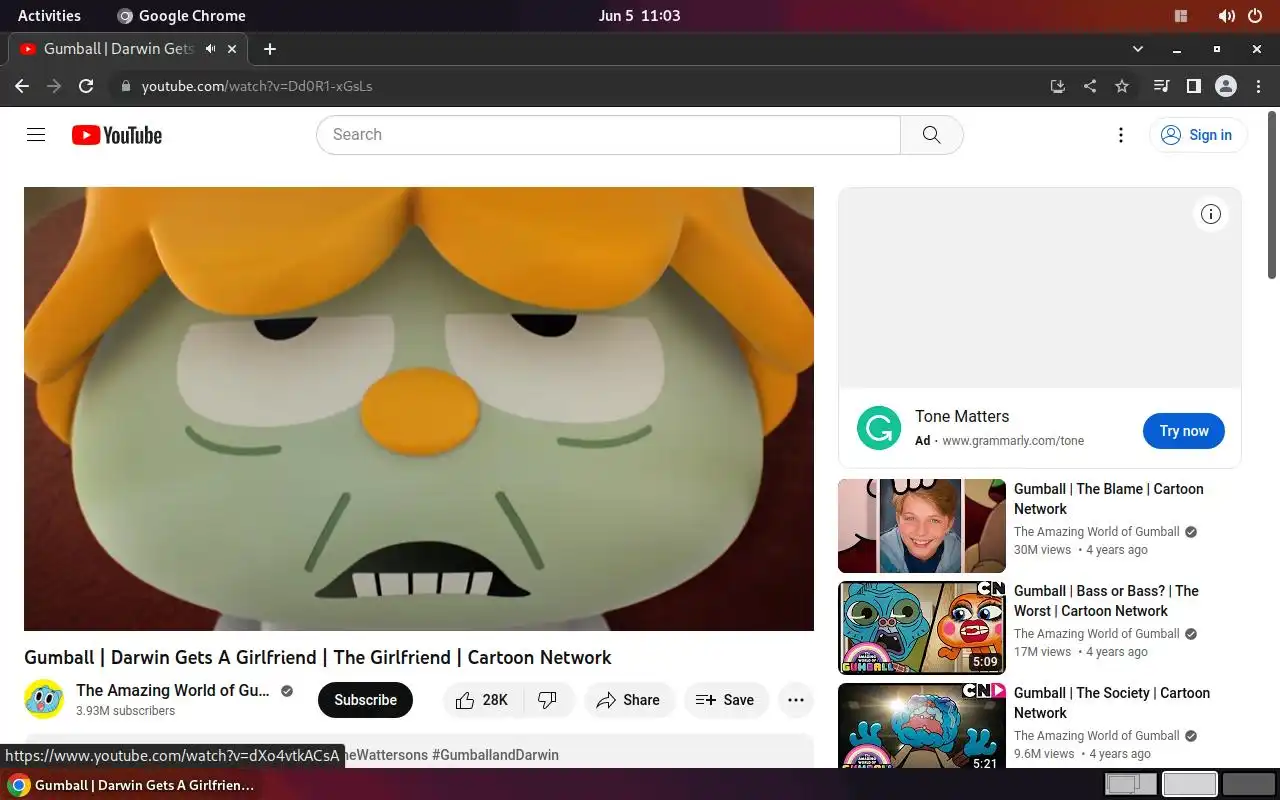This screenshot has height=800, width=1280.
Task: Open the channel name link under video
Action: pos(172,690)
